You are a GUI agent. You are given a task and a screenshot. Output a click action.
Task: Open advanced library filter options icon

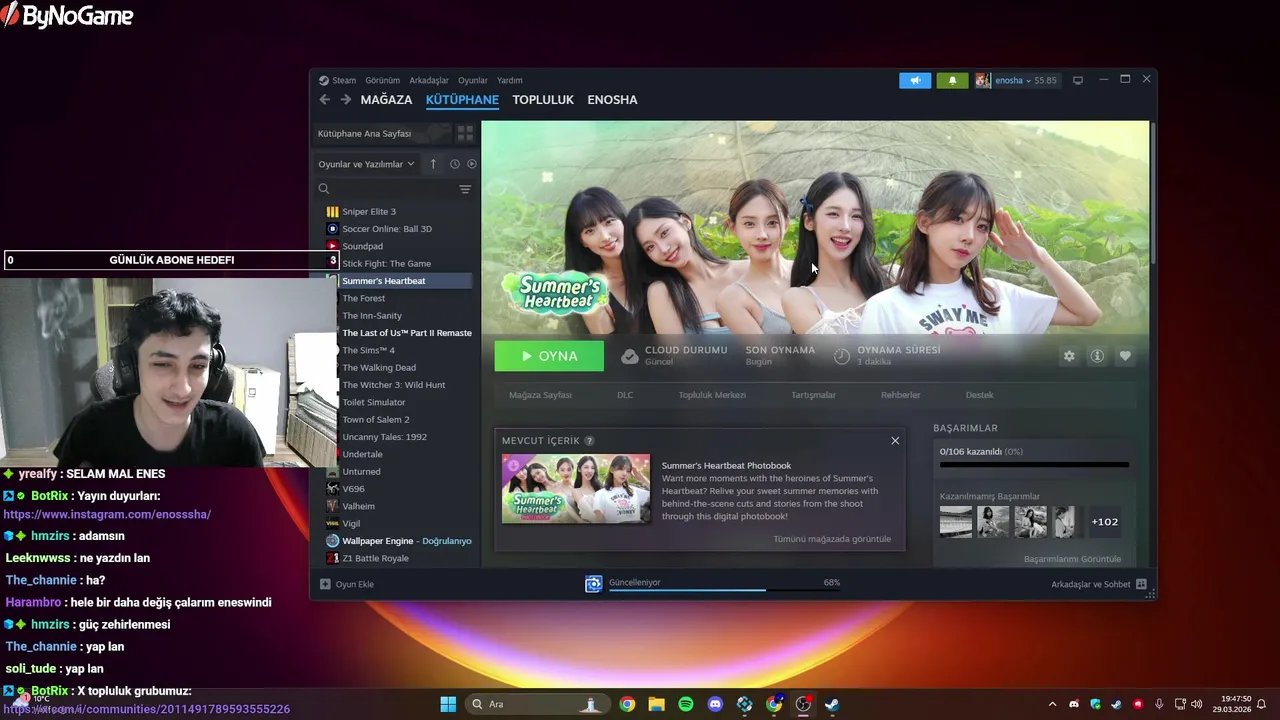coord(465,189)
